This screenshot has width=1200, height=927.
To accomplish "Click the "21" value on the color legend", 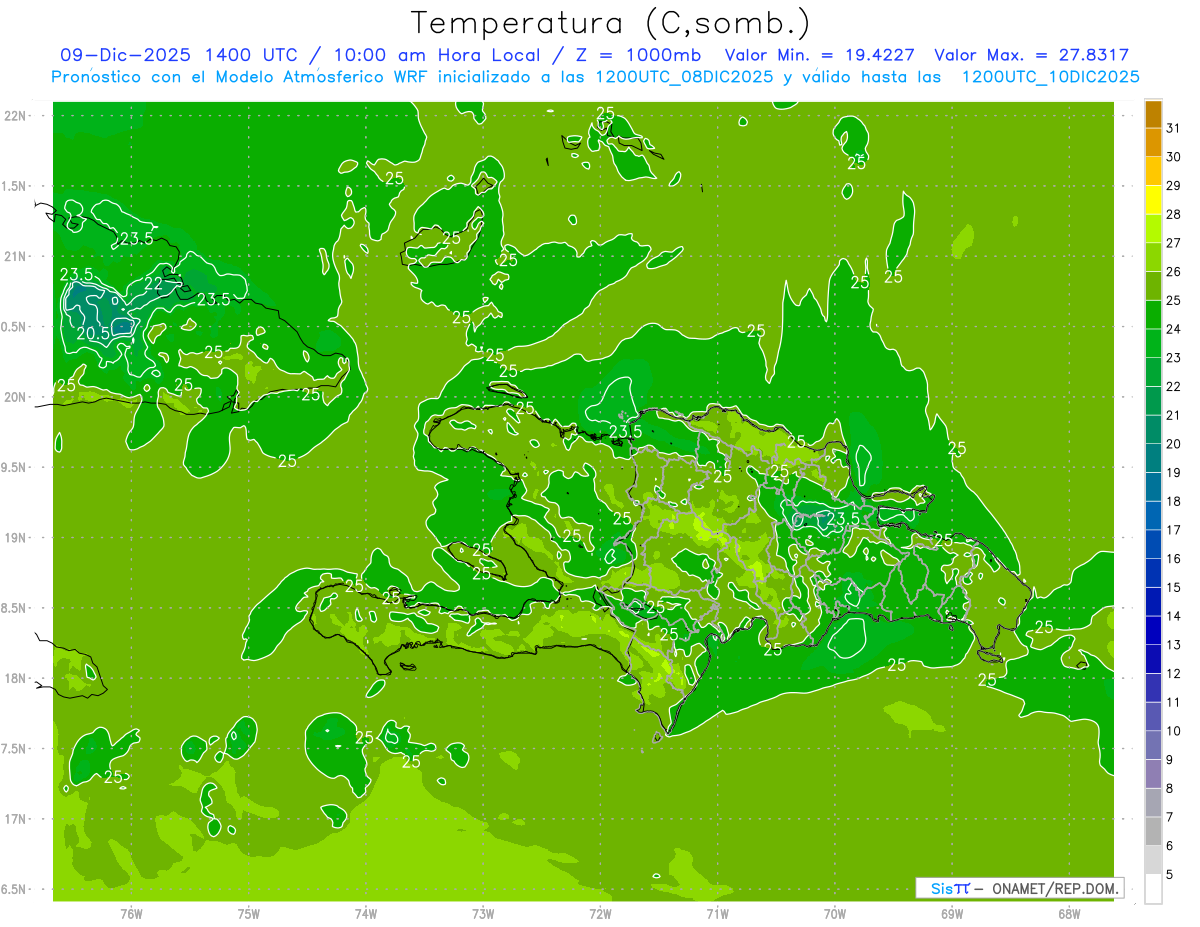I will coord(1174,415).
